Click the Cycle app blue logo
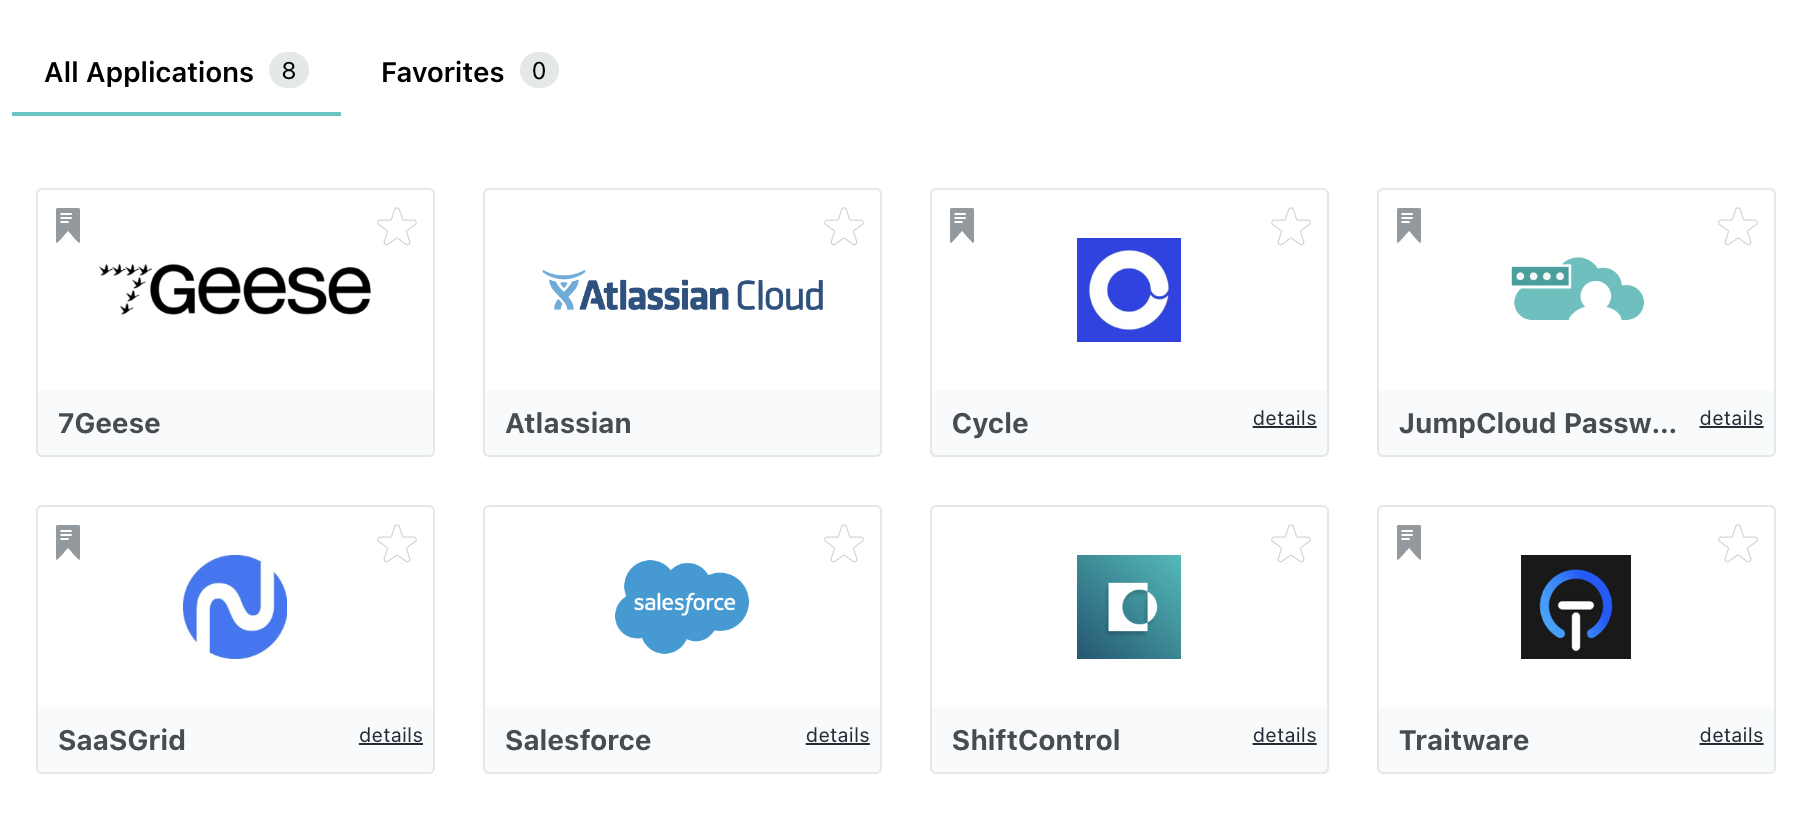 tap(1128, 290)
